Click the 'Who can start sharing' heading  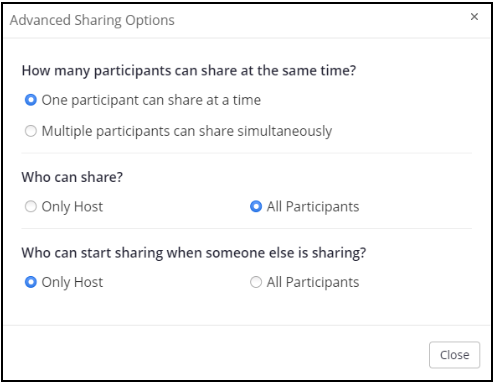(x=194, y=253)
